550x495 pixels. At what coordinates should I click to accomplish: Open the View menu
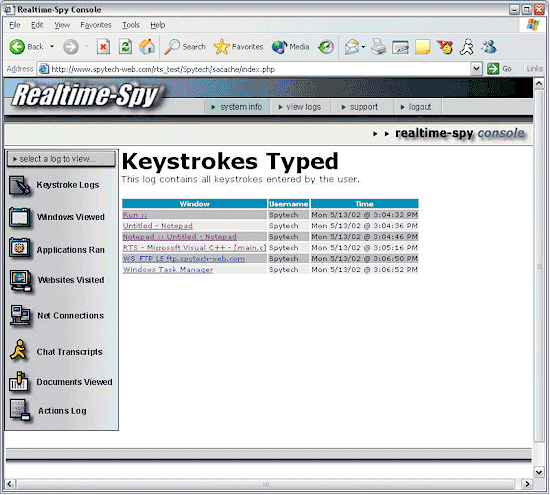coord(62,25)
